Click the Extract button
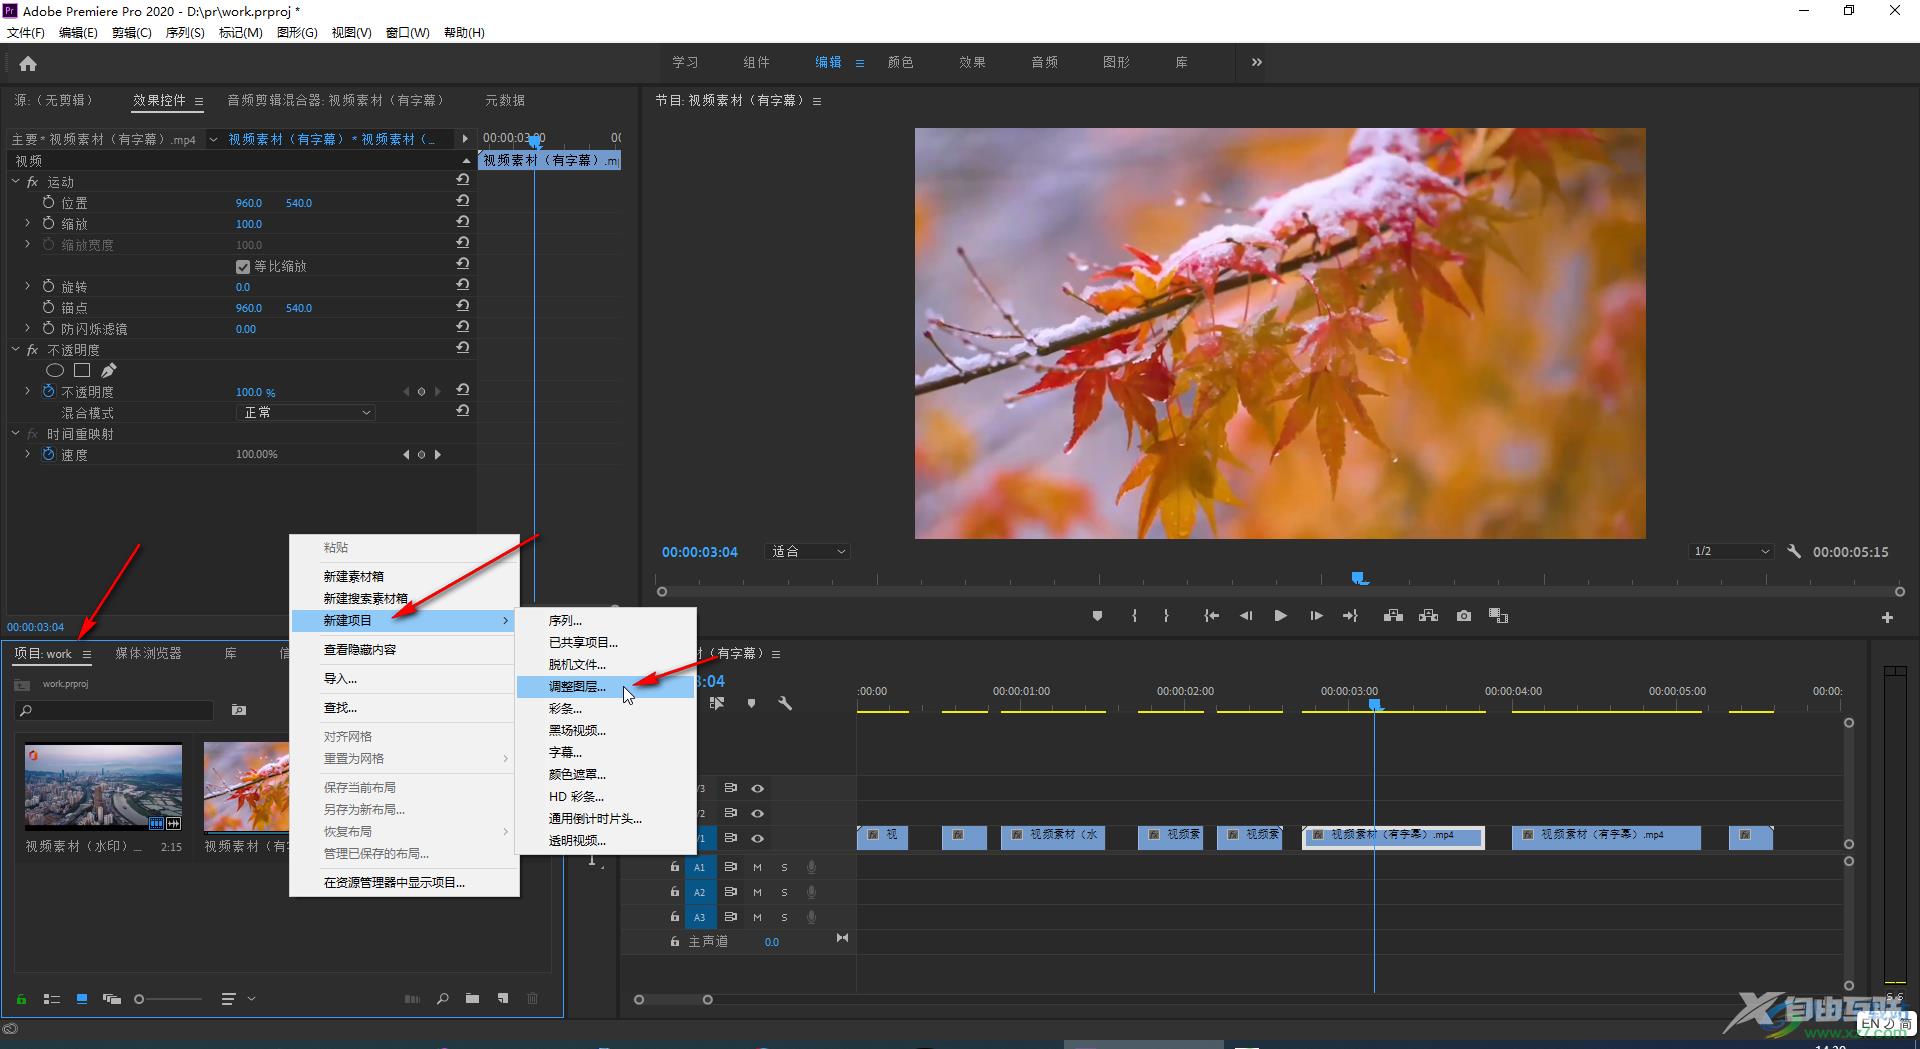Screen dimensions: 1920x1049 (1428, 616)
